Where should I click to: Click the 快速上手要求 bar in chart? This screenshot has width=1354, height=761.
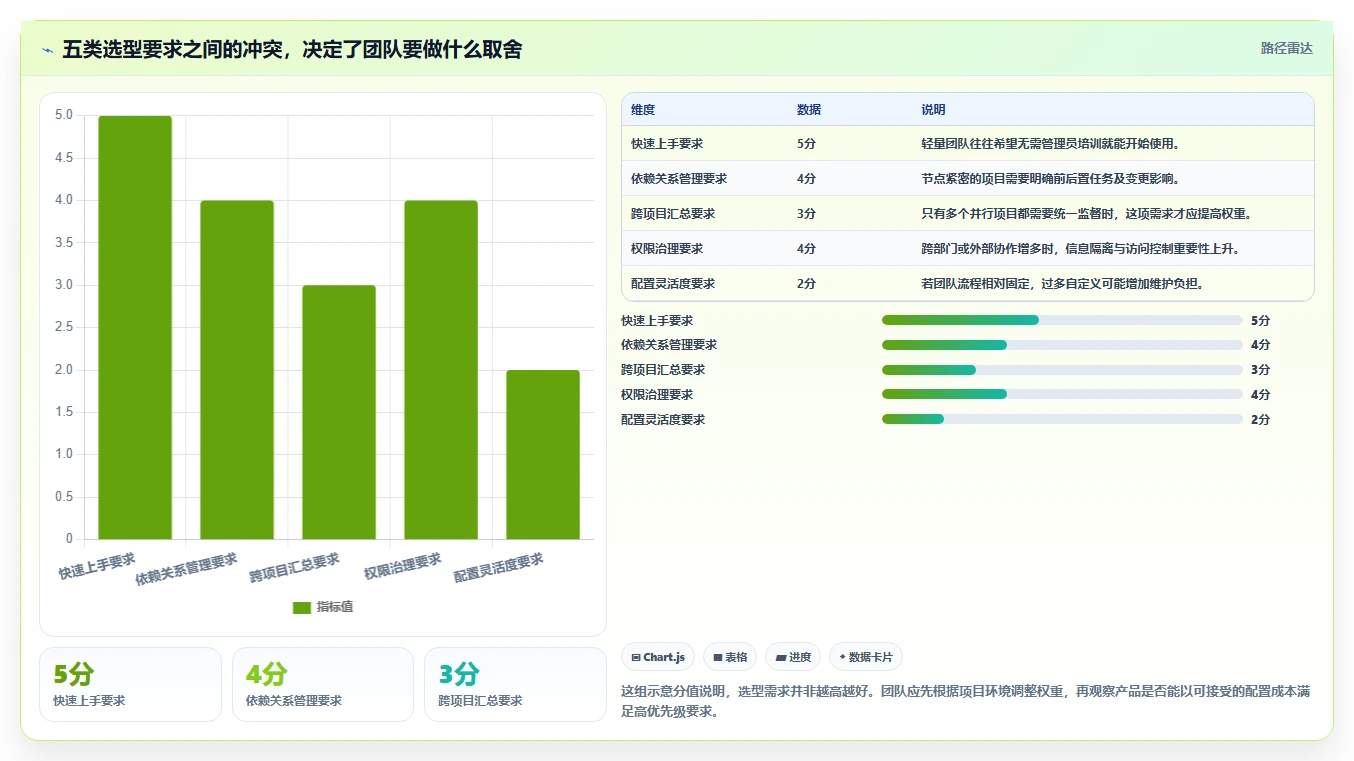[x=135, y=327]
